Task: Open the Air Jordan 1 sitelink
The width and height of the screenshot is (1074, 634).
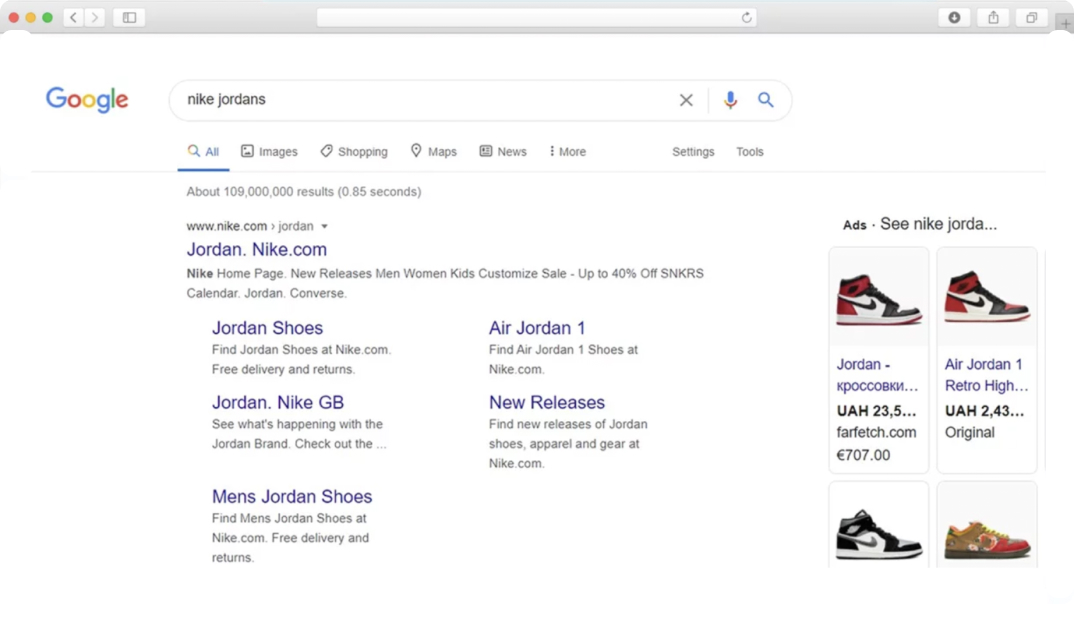Action: point(537,328)
